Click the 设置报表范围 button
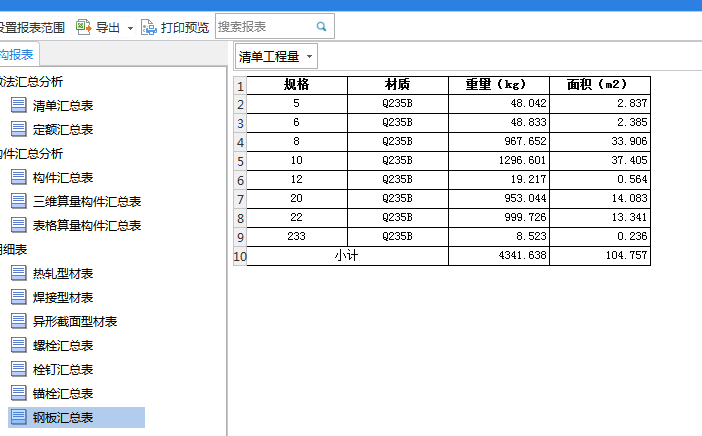 tap(33, 27)
